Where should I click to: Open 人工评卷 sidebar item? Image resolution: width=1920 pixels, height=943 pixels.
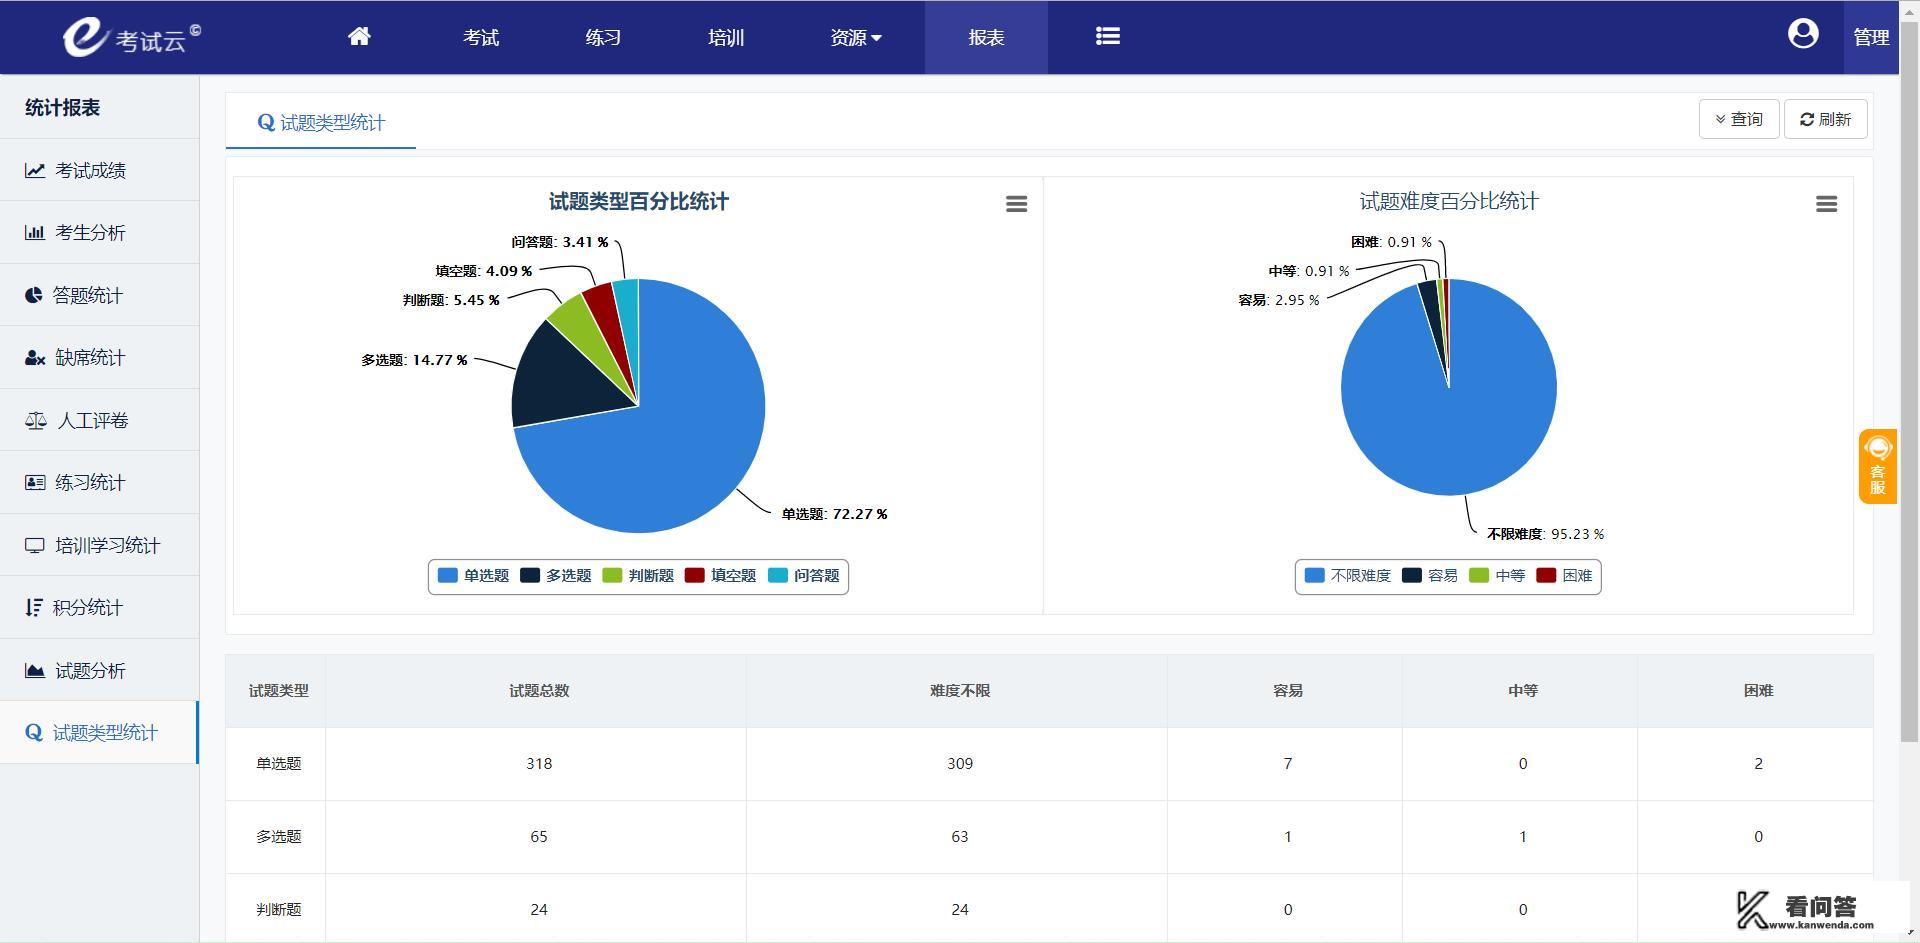(x=99, y=420)
